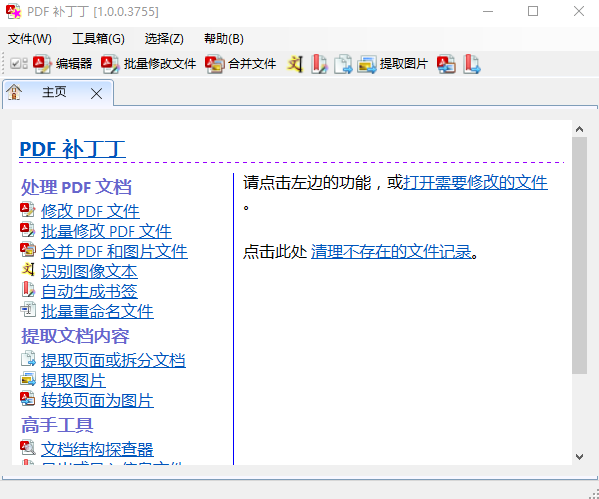The image size is (599, 499).
Task: Click the 清理不存在的文件记录 link
Action: point(391,251)
